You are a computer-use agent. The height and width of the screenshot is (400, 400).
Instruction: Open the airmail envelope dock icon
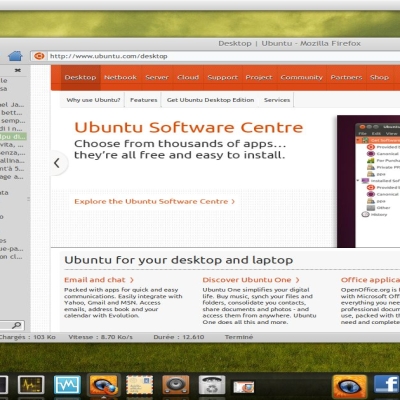click(x=140, y=385)
